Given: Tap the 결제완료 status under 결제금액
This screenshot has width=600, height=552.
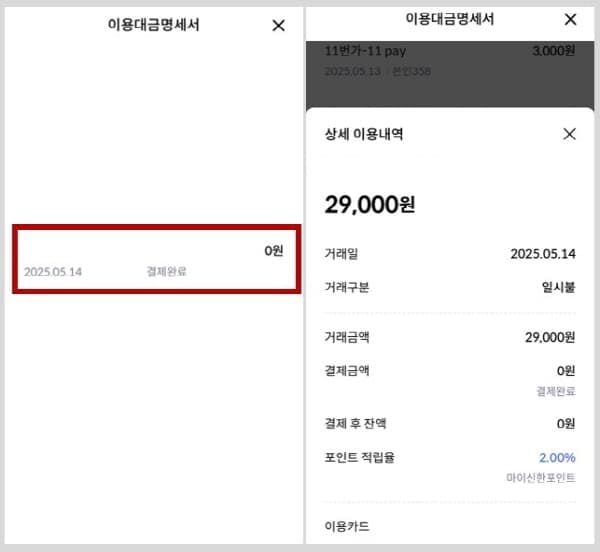Looking at the screenshot, I should tap(556, 391).
